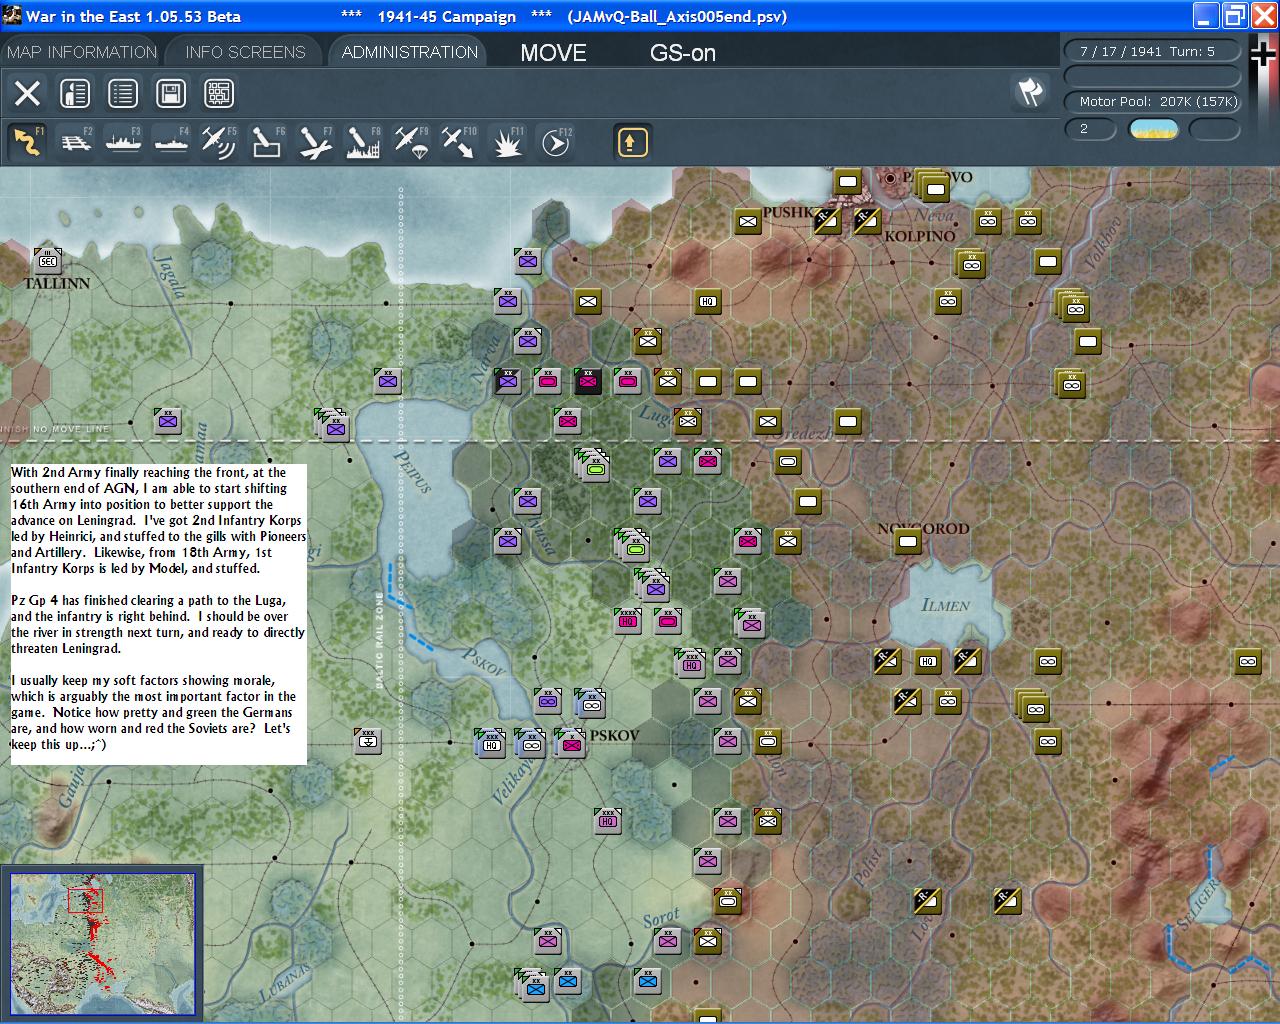Viewport: 1280px width, 1024px height.
Task: Select the black counter with pink symbol
Action: 588,380
